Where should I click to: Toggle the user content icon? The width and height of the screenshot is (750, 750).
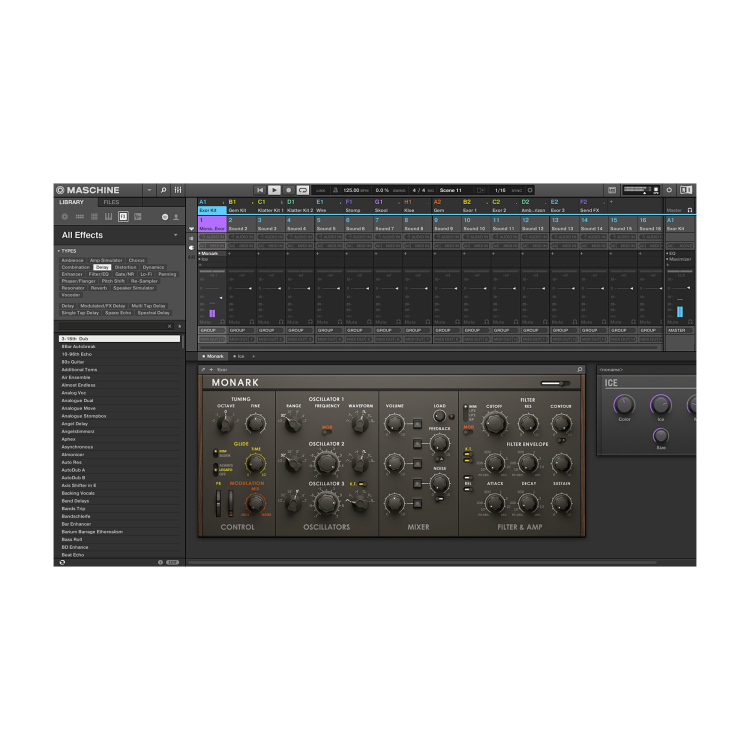click(176, 217)
